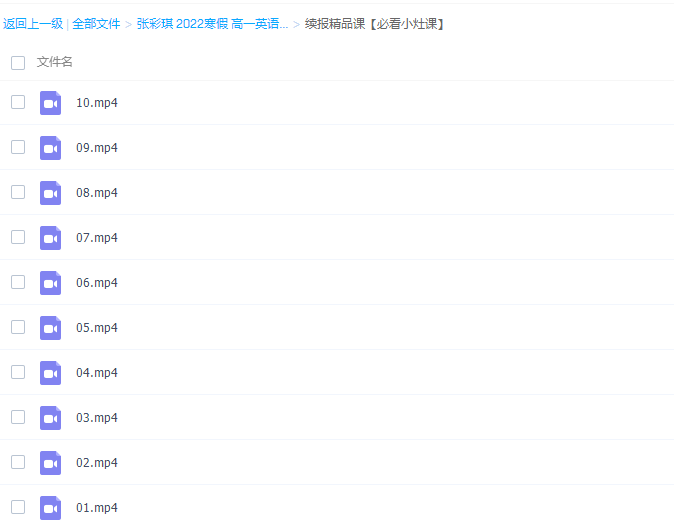Check the box for 10.mp4
The height and width of the screenshot is (523, 674).
[x=18, y=102]
